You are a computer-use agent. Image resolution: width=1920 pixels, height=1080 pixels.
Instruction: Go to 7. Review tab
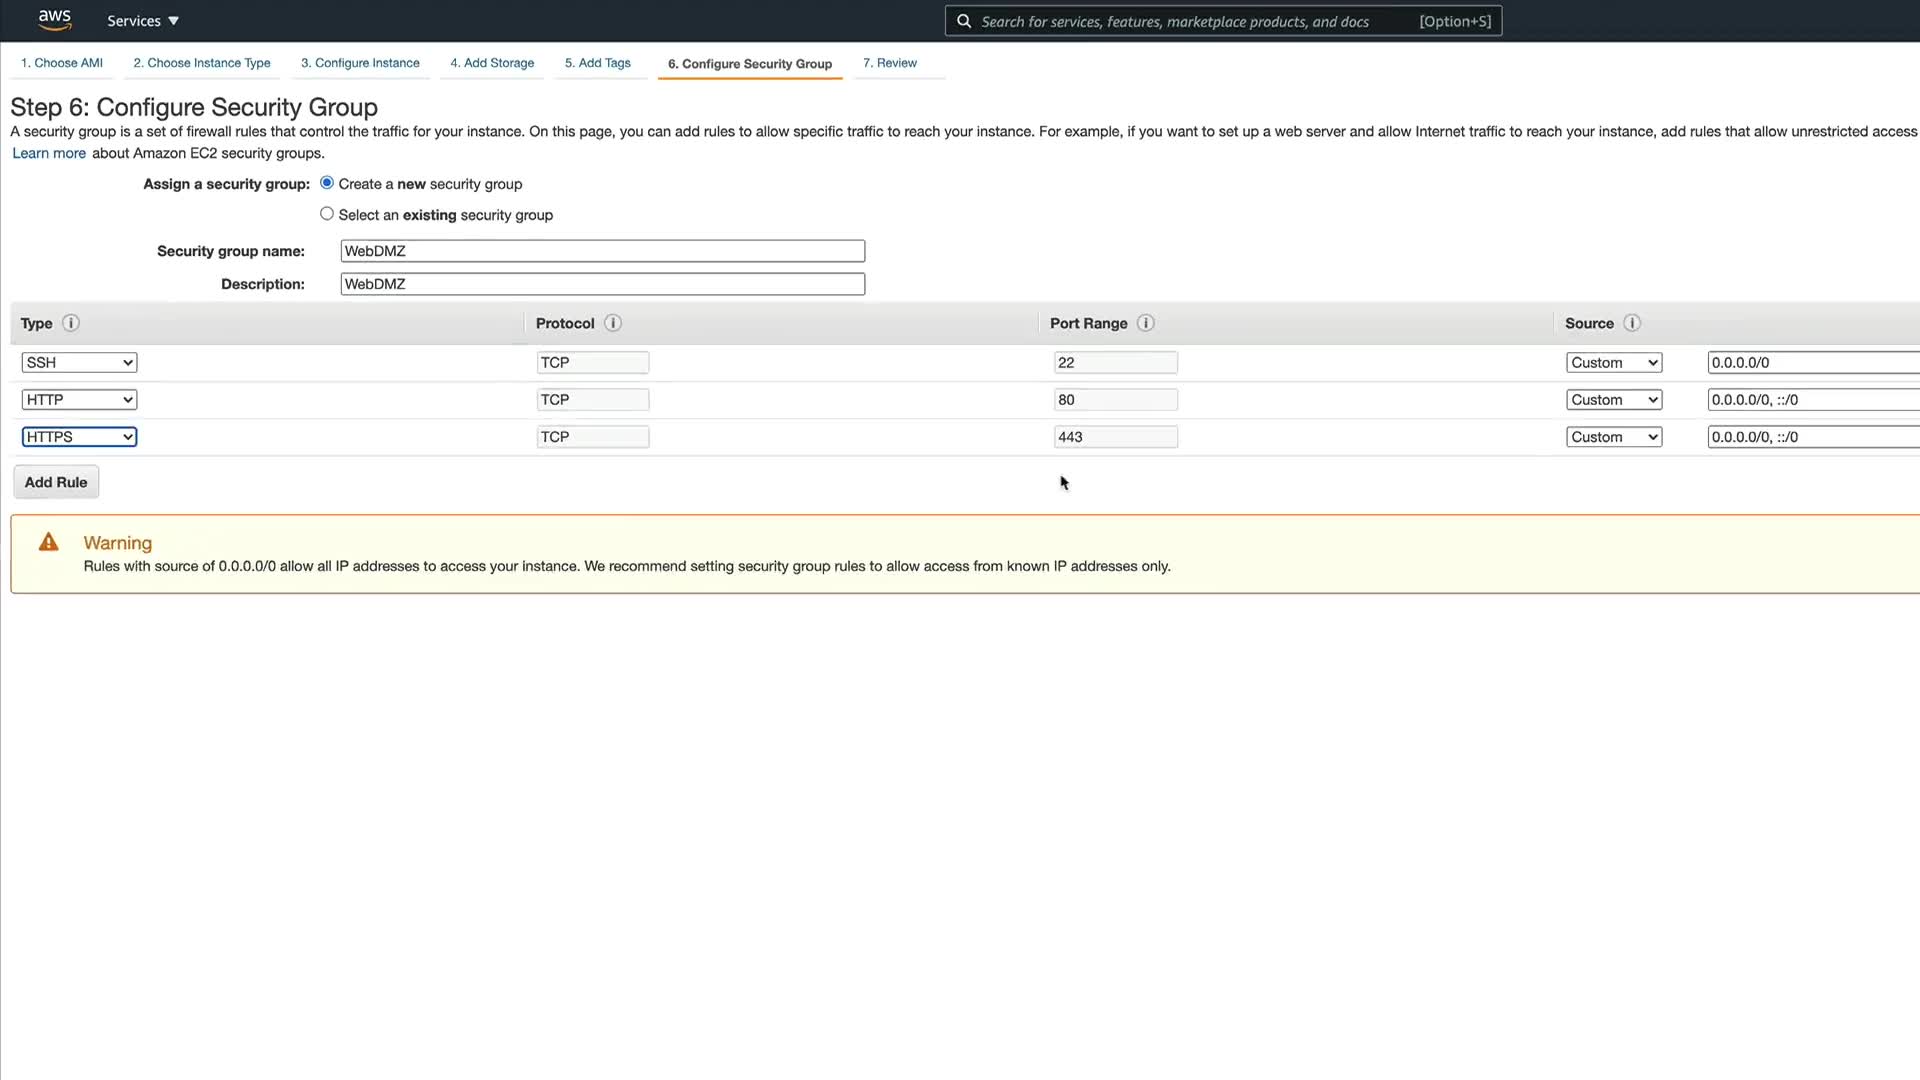click(889, 63)
